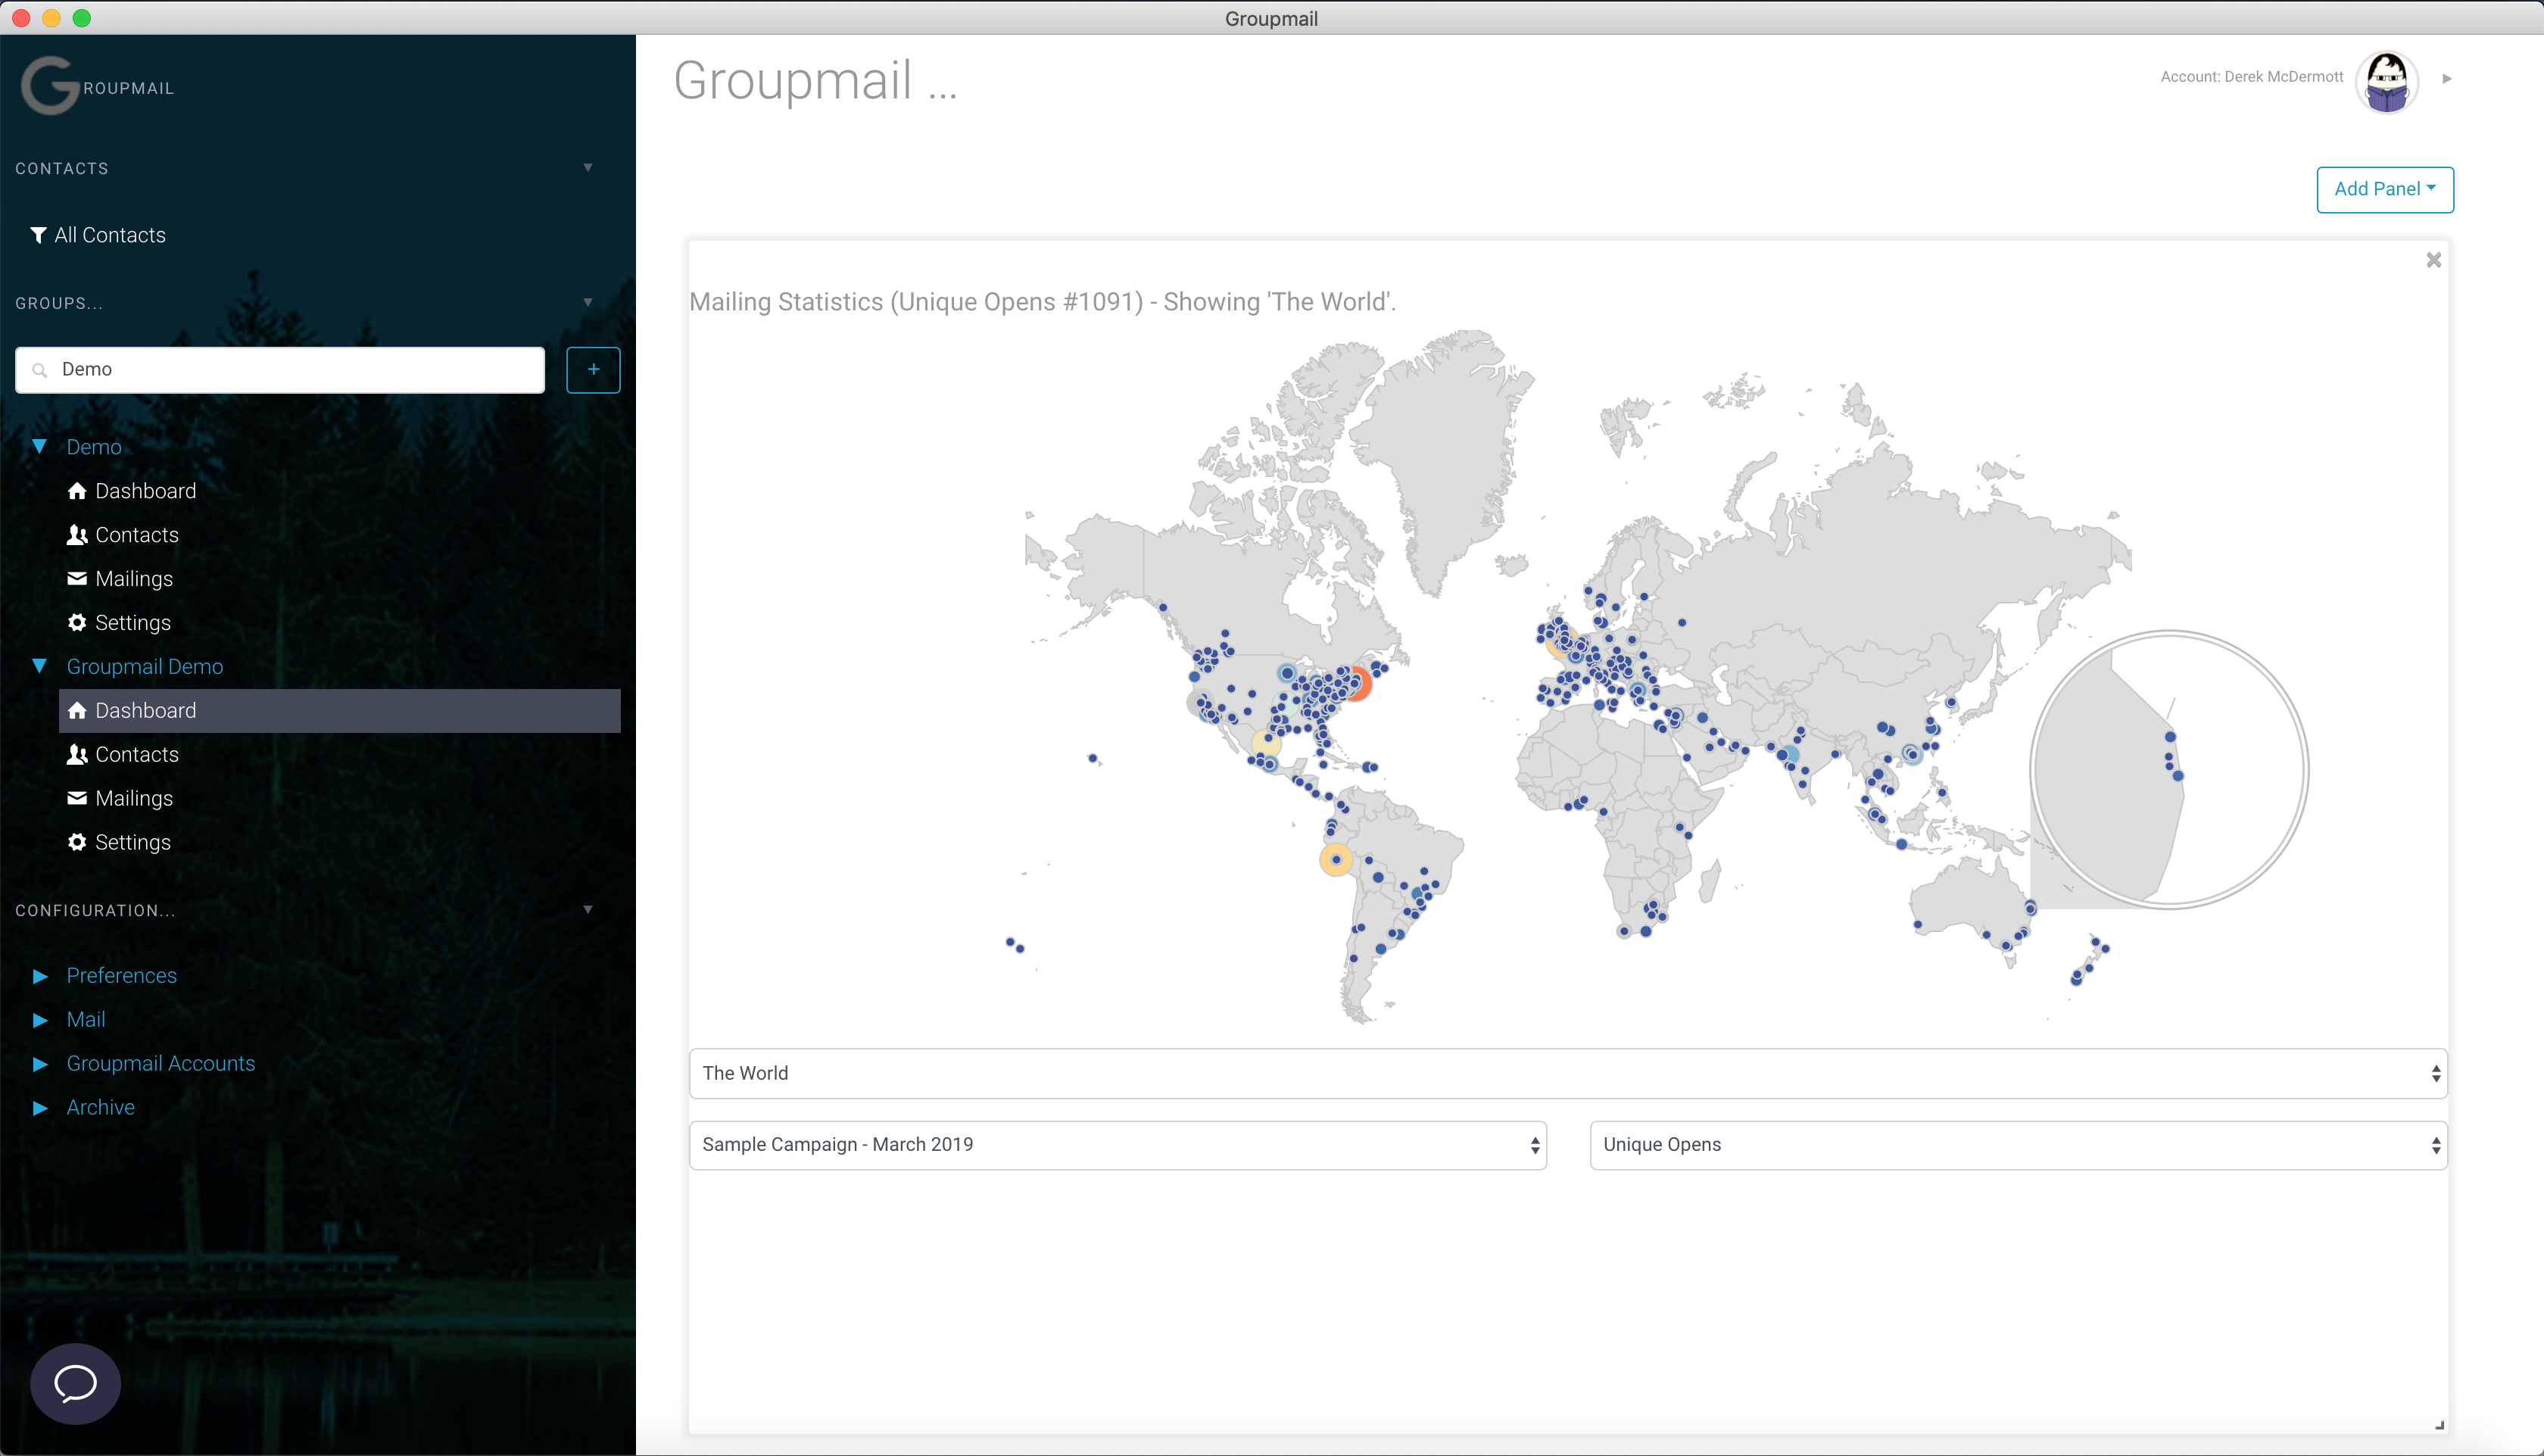2544x1456 pixels.
Task: Collapse the CONFIGURATION section arrow
Action: point(588,910)
